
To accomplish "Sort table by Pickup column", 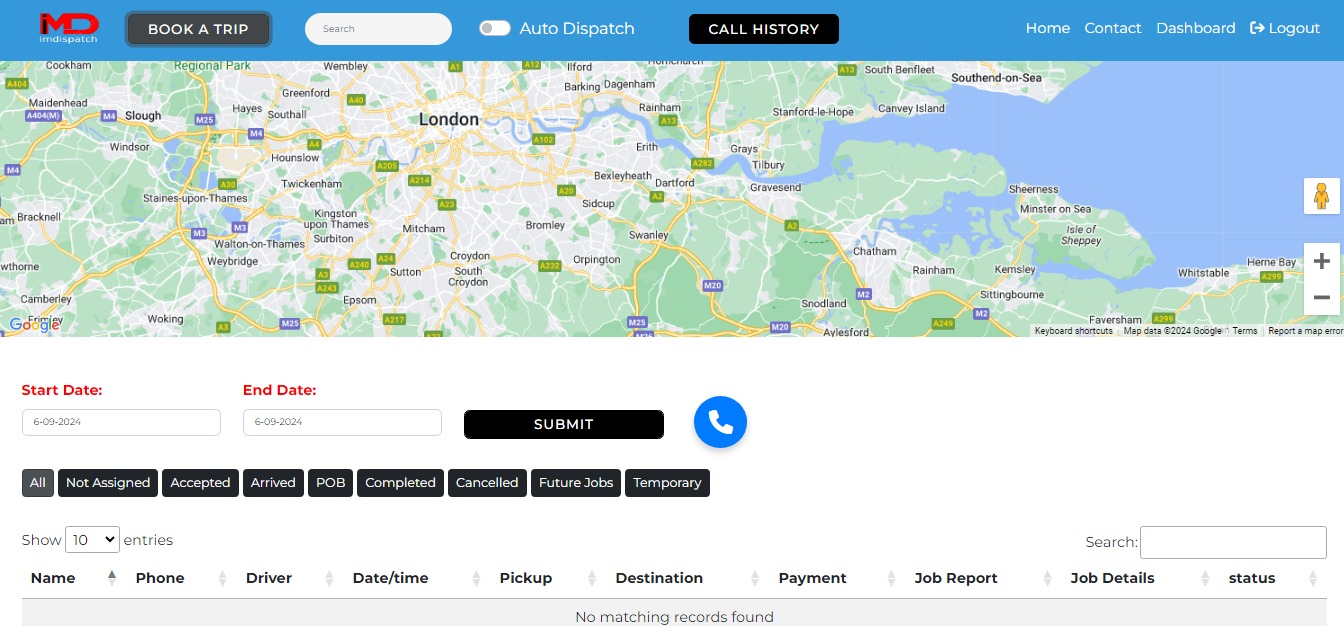I will point(549,578).
